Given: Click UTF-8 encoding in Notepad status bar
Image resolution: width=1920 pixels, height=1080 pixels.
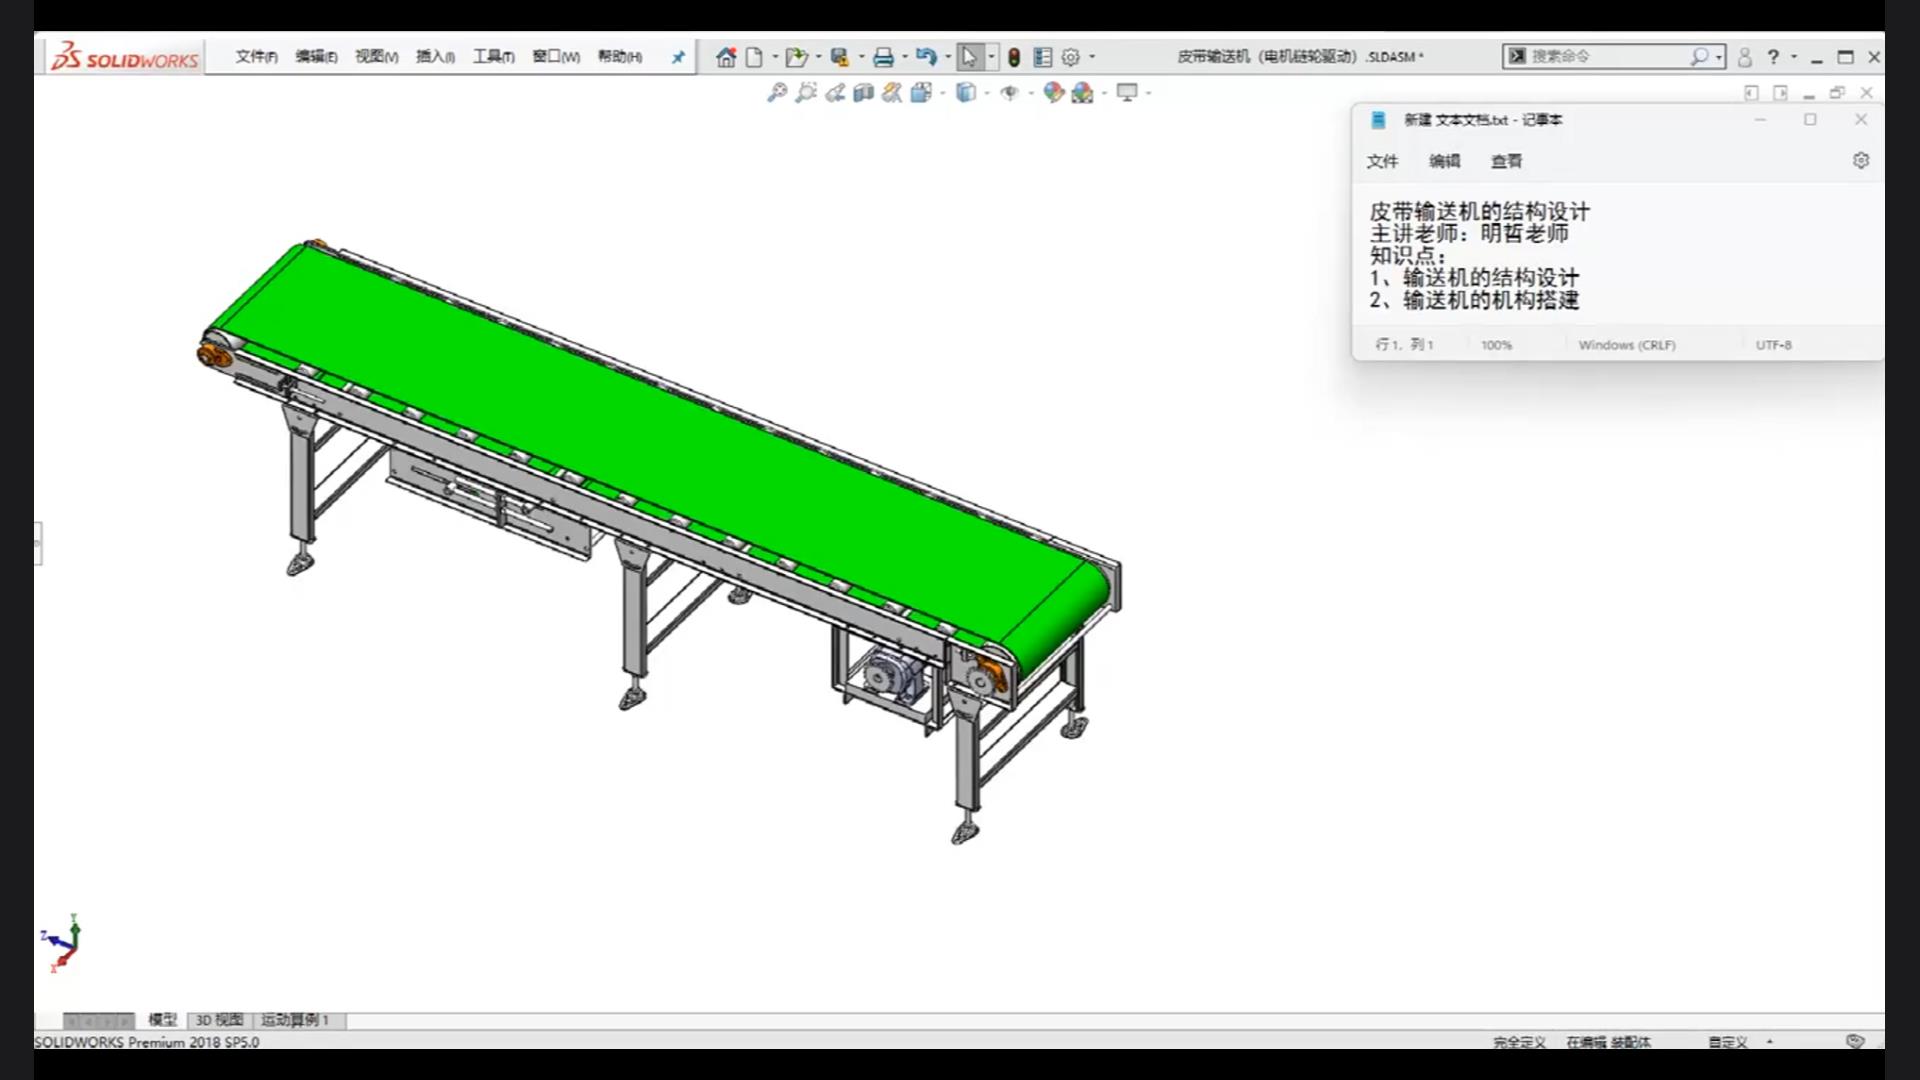Looking at the screenshot, I should pos(1773,345).
